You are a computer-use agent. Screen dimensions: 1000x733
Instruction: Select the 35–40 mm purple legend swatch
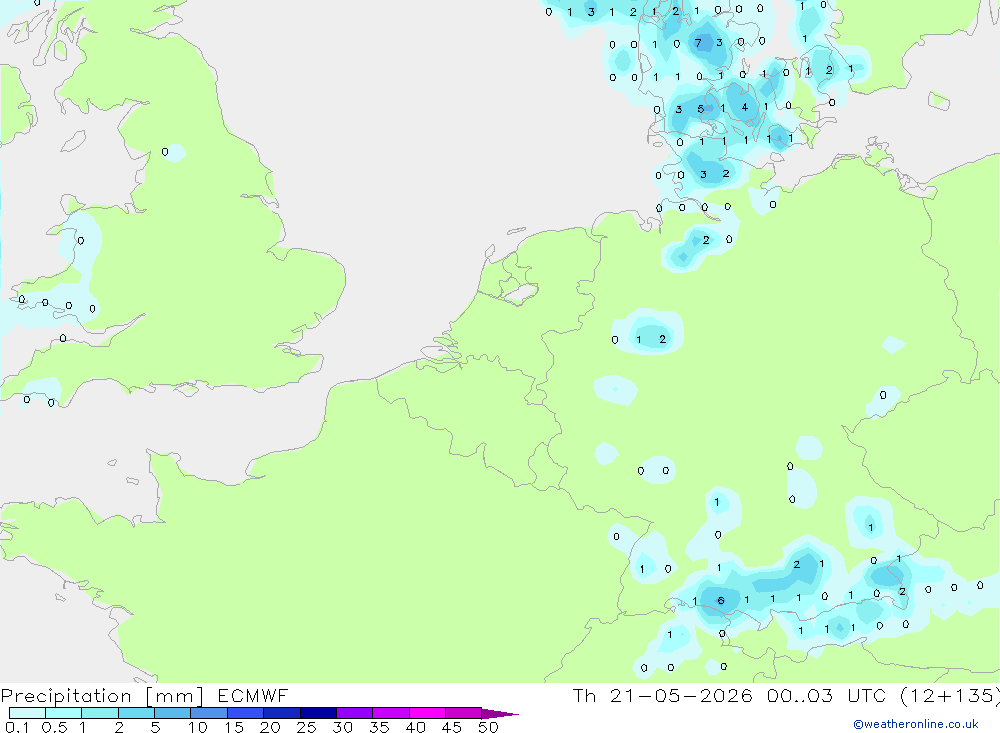(391, 713)
